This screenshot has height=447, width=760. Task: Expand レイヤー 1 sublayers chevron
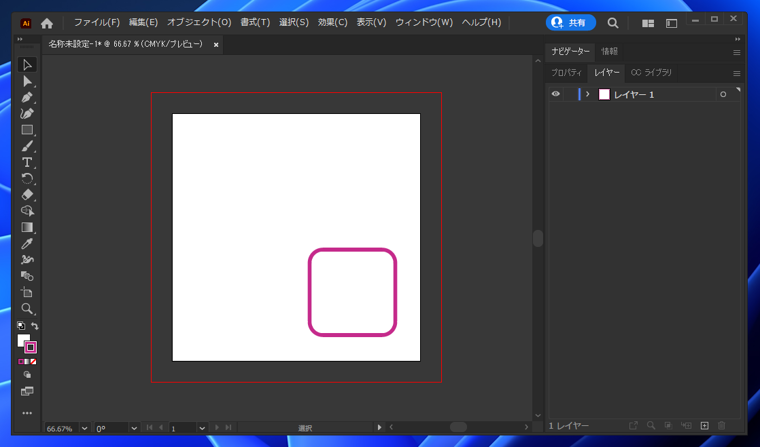point(587,94)
